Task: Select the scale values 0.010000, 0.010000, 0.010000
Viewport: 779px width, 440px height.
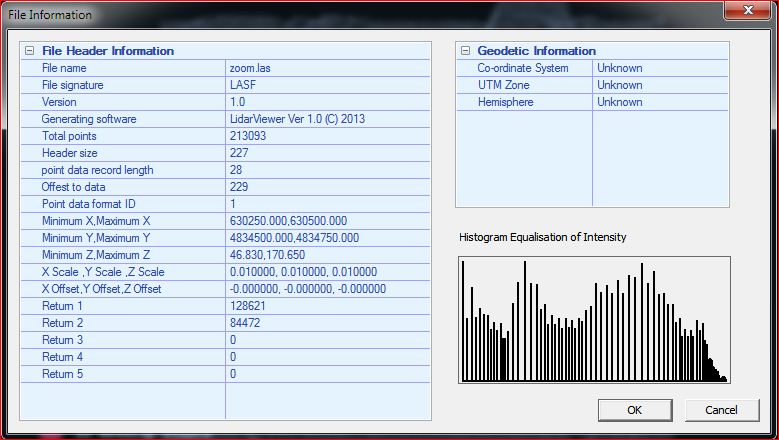Action: [x=304, y=272]
